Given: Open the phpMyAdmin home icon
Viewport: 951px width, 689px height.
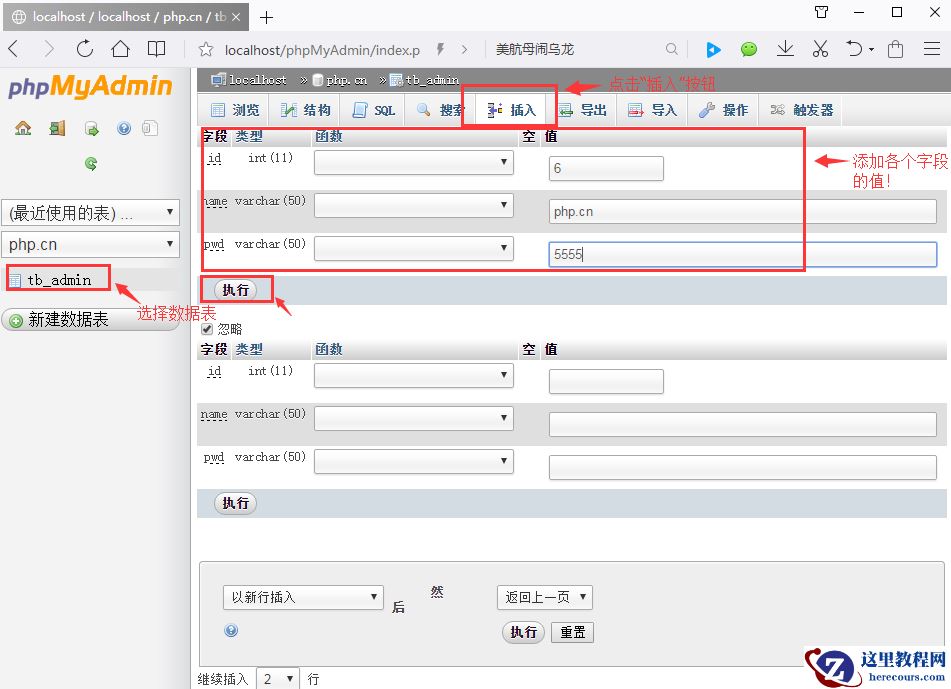Looking at the screenshot, I should (23, 128).
